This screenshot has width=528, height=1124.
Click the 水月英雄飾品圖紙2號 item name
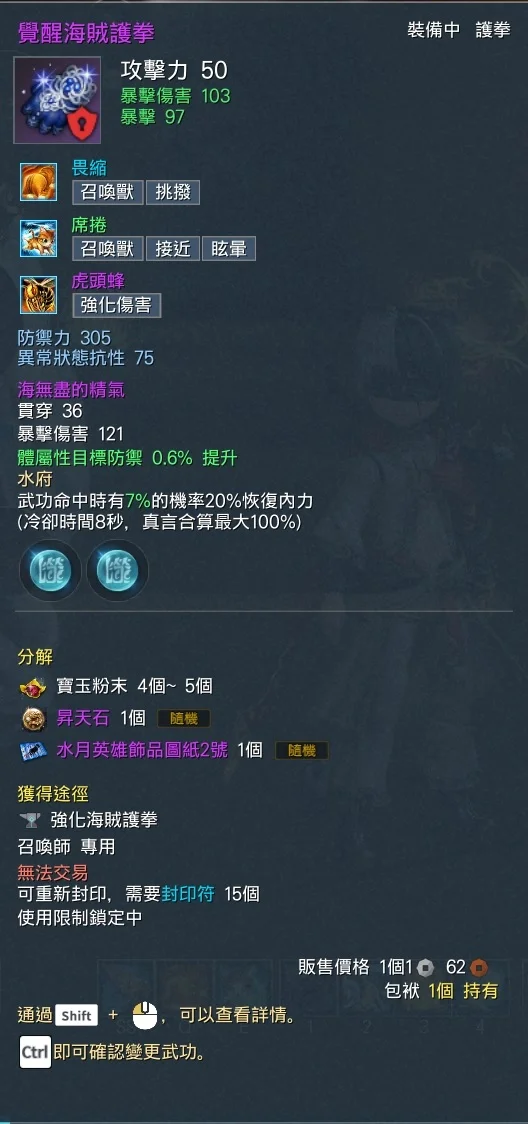[142, 751]
